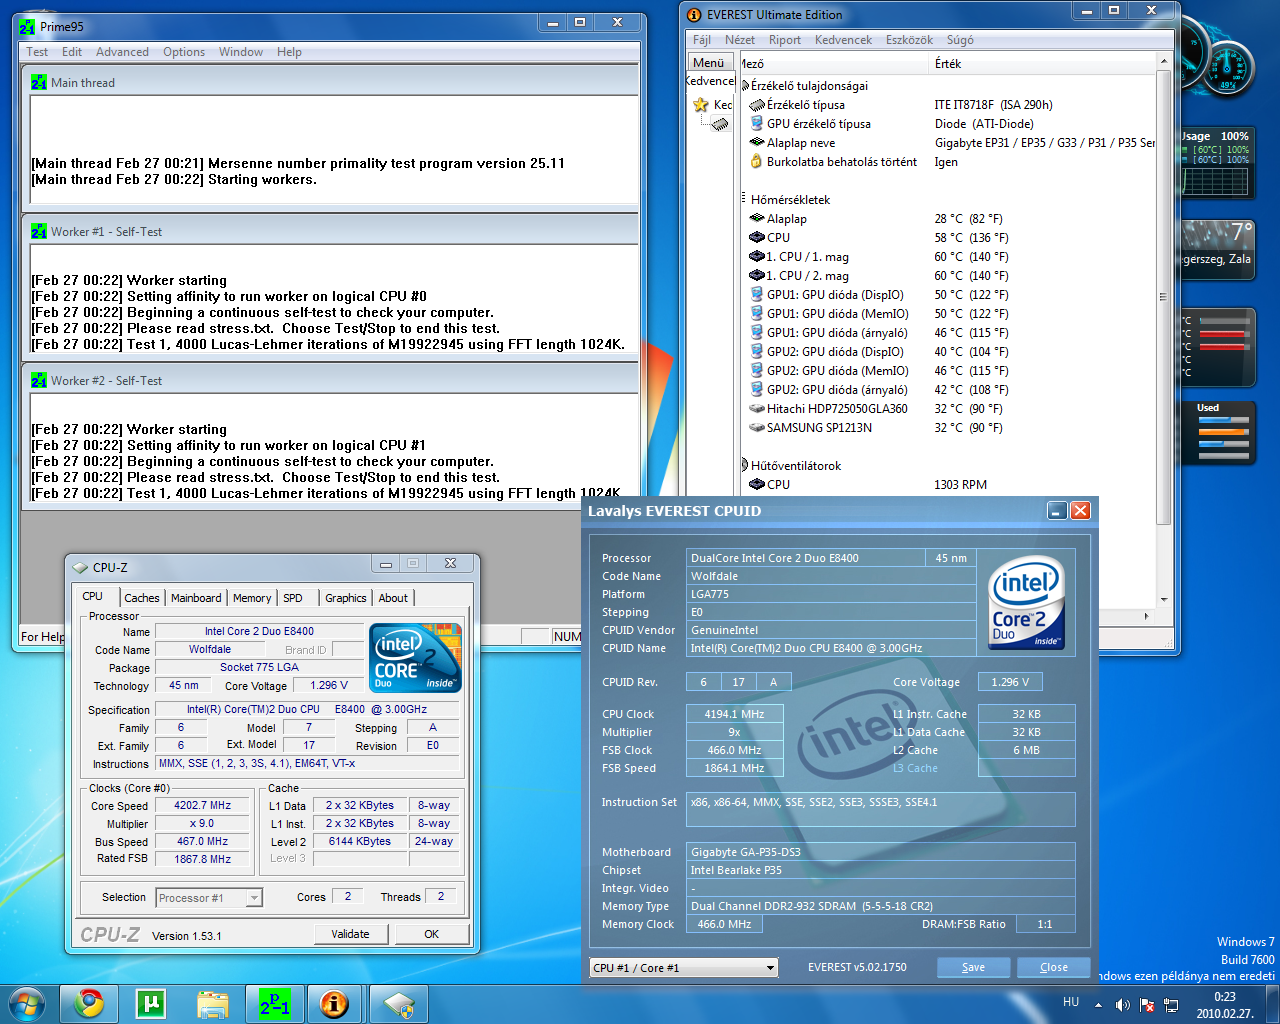Click the Core Voltage value 1.296 V in CPU-Z
1280x1024 pixels.
pos(329,686)
